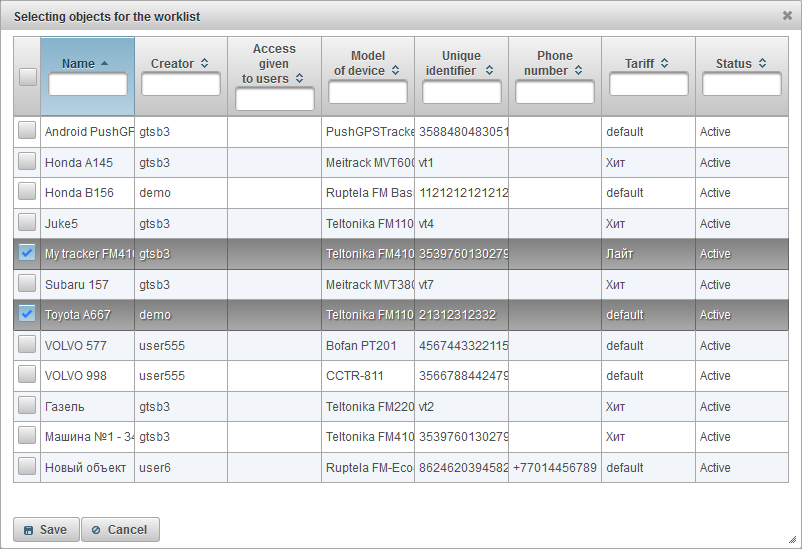The width and height of the screenshot is (802, 549).
Task: Save the selected objects
Action: pos(45,530)
